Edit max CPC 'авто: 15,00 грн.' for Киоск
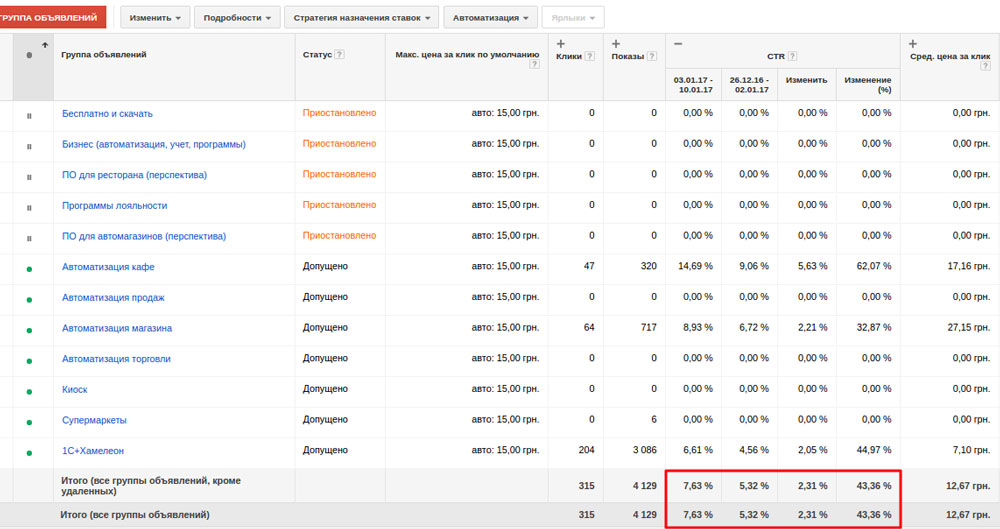Image resolution: width=1000 pixels, height=529 pixels. (505, 389)
